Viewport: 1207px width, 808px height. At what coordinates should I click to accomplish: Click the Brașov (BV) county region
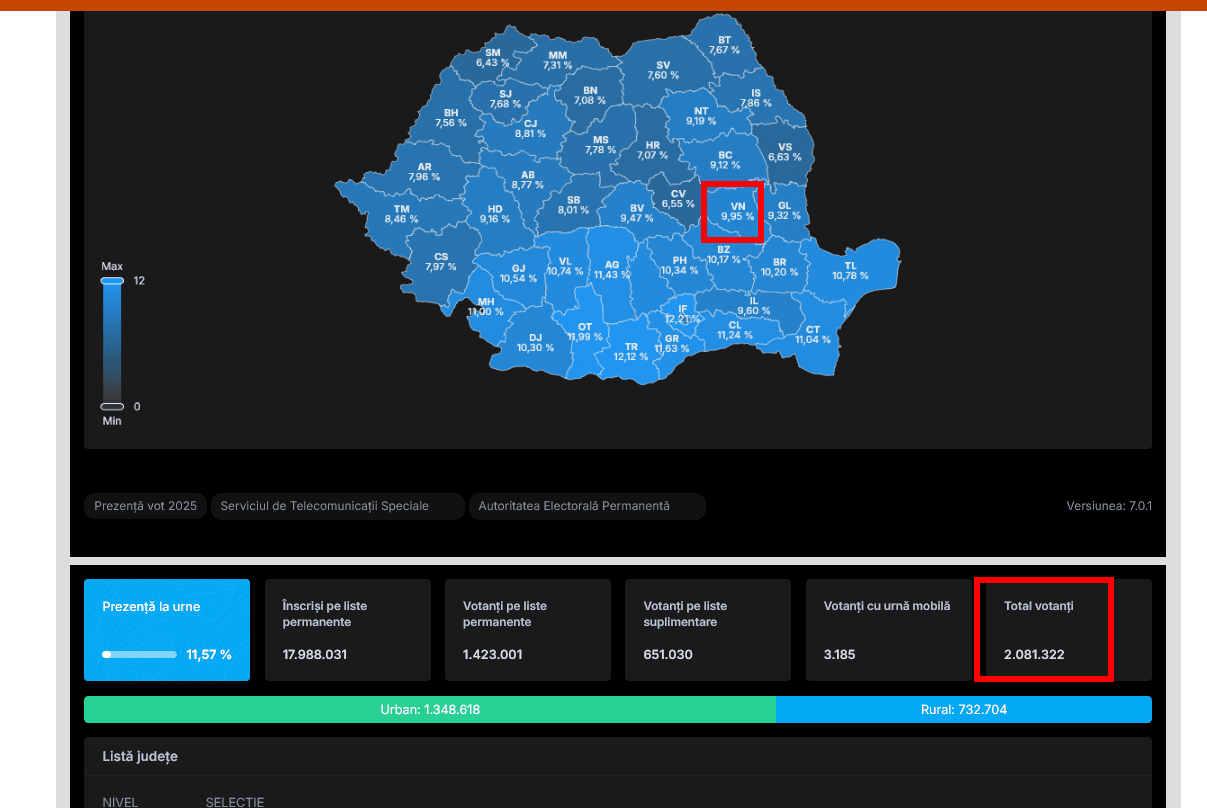coord(636,212)
